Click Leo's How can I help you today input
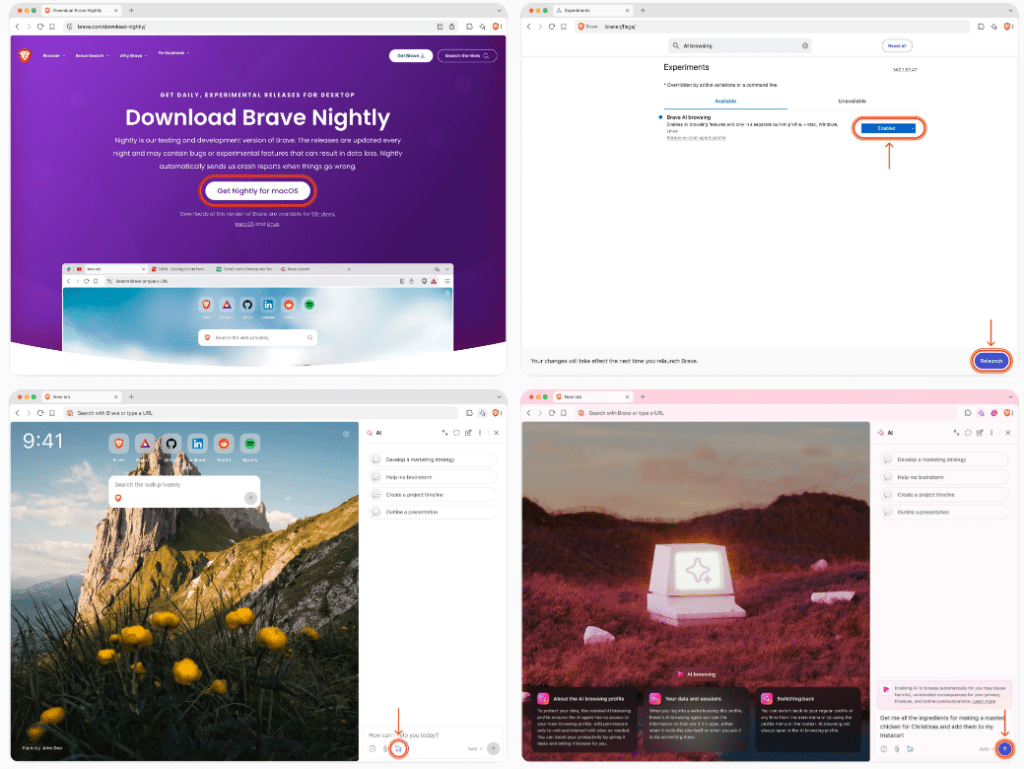1024x769 pixels. click(x=420, y=733)
